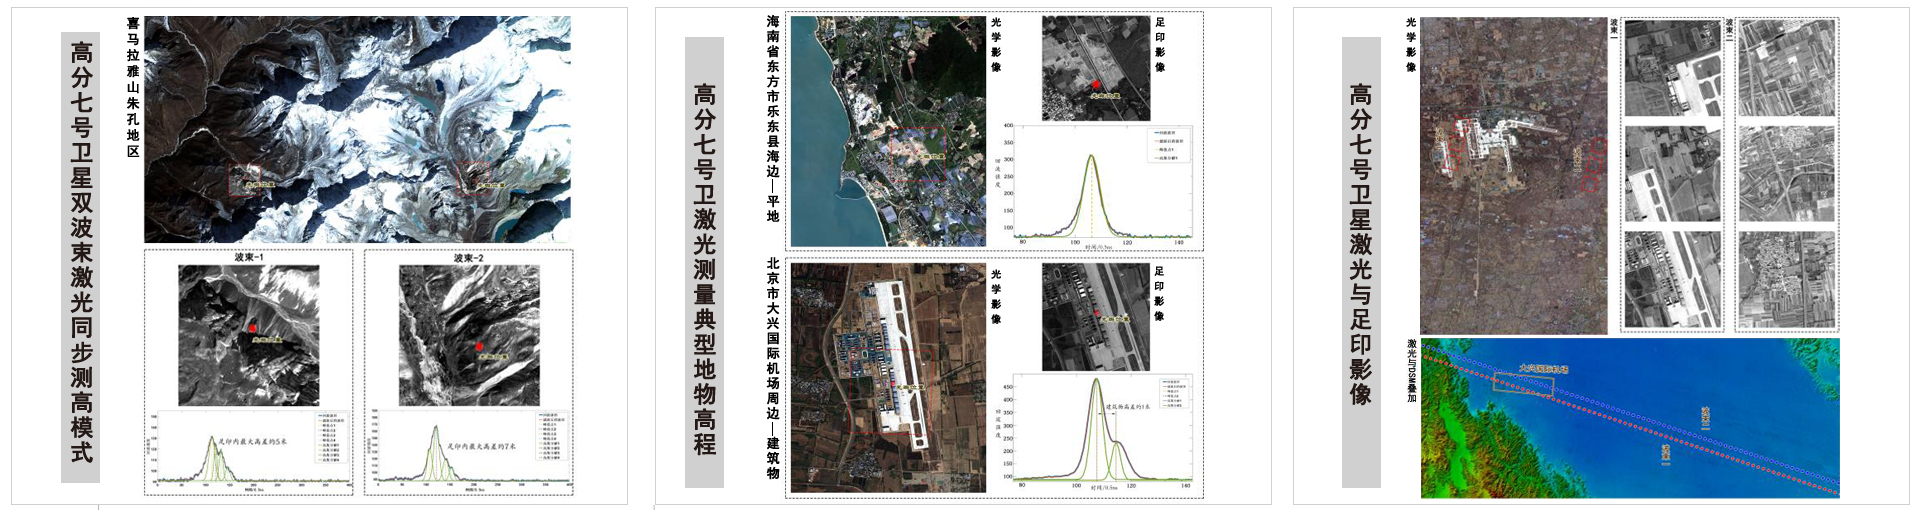This screenshot has width=1920, height=510.
Task: Click the red footprint dot in 波束-1 image
Action: [x=253, y=328]
